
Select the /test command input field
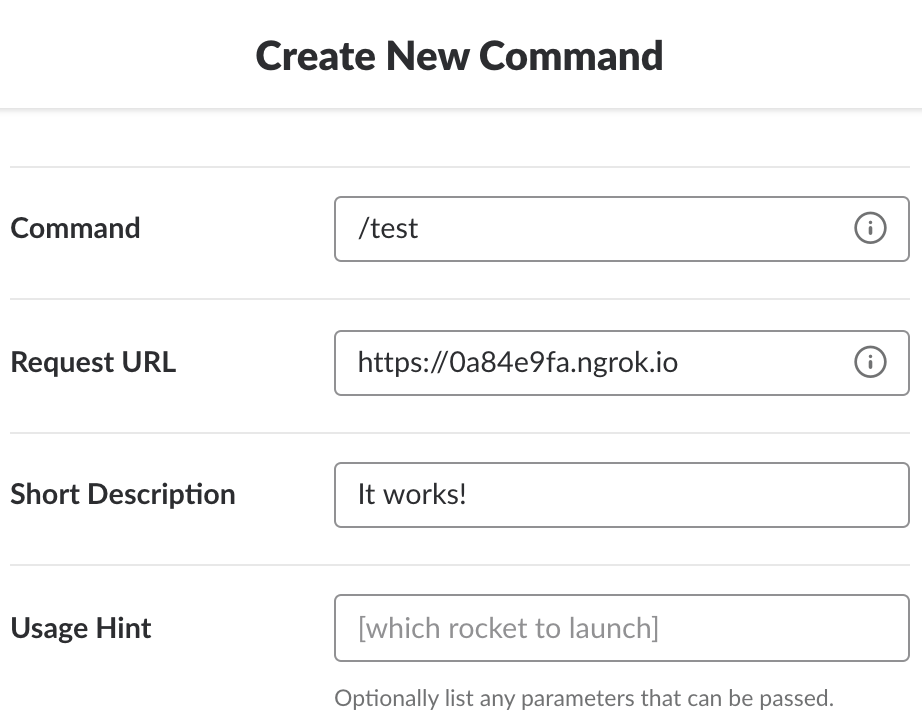[600, 228]
